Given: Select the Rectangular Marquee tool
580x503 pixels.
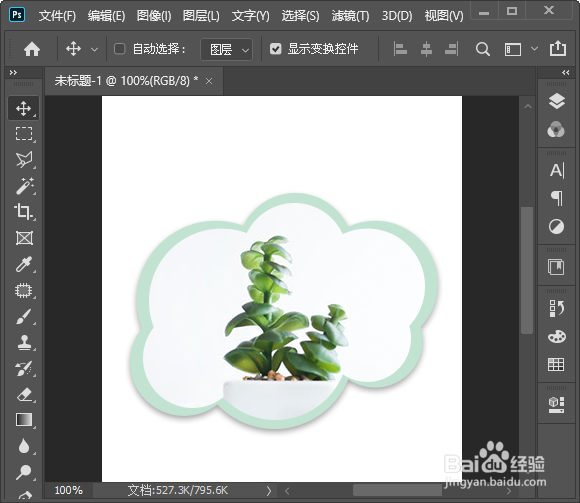Looking at the screenshot, I should 24,134.
